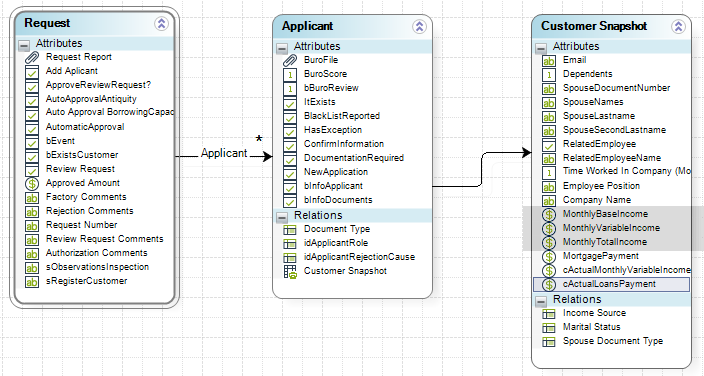Select the bInfoDocuments attribute
The image size is (704, 376).
point(338,200)
